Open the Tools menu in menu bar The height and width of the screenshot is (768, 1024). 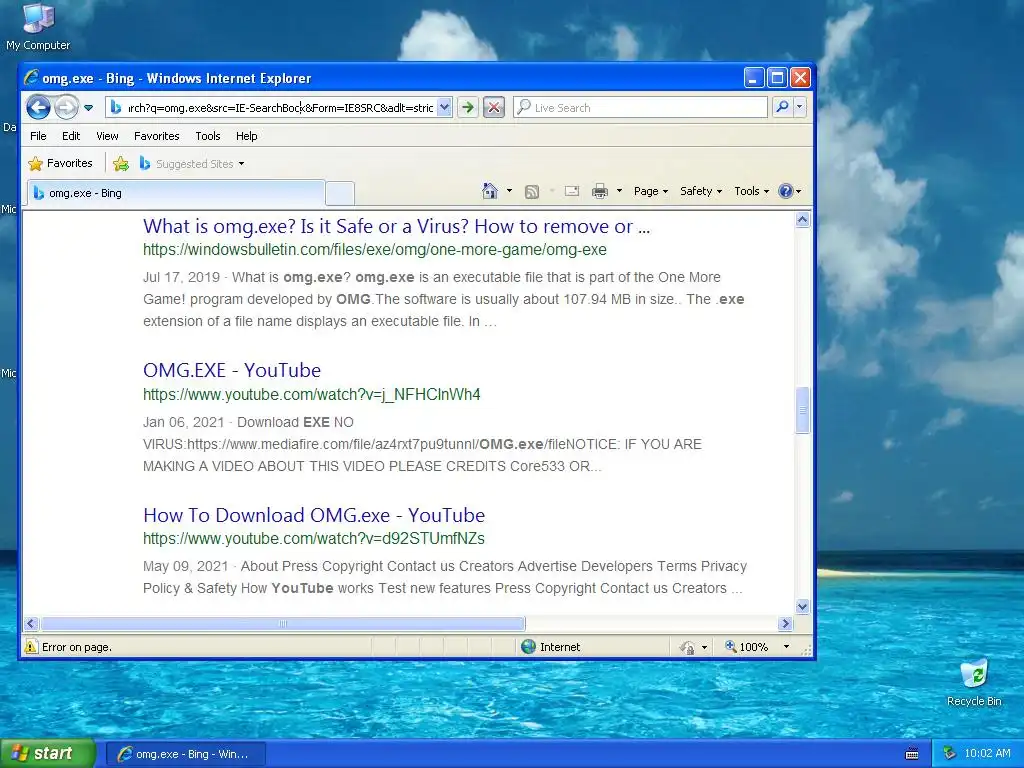click(x=208, y=136)
